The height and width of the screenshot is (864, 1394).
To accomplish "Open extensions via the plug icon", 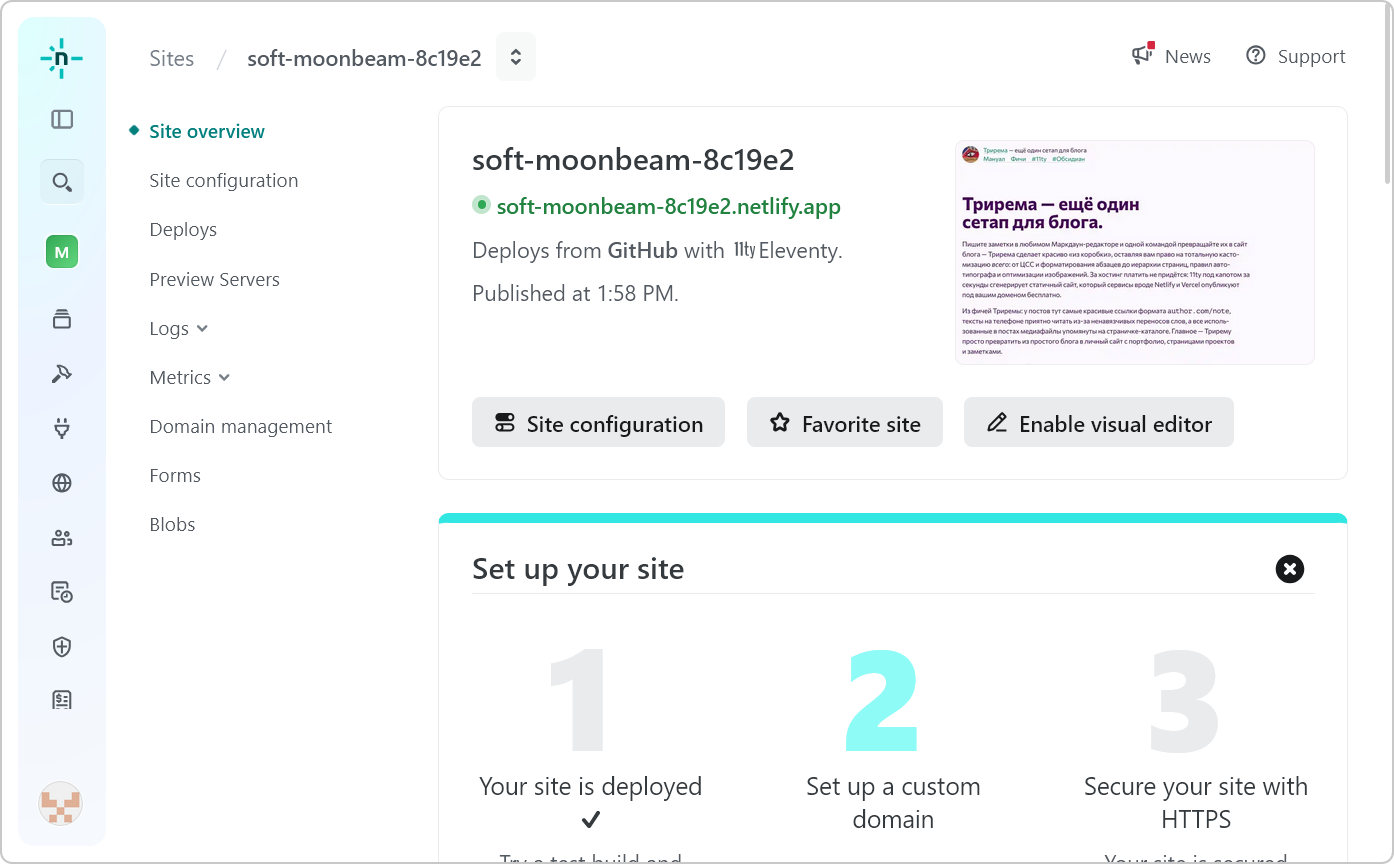I will pos(62,429).
